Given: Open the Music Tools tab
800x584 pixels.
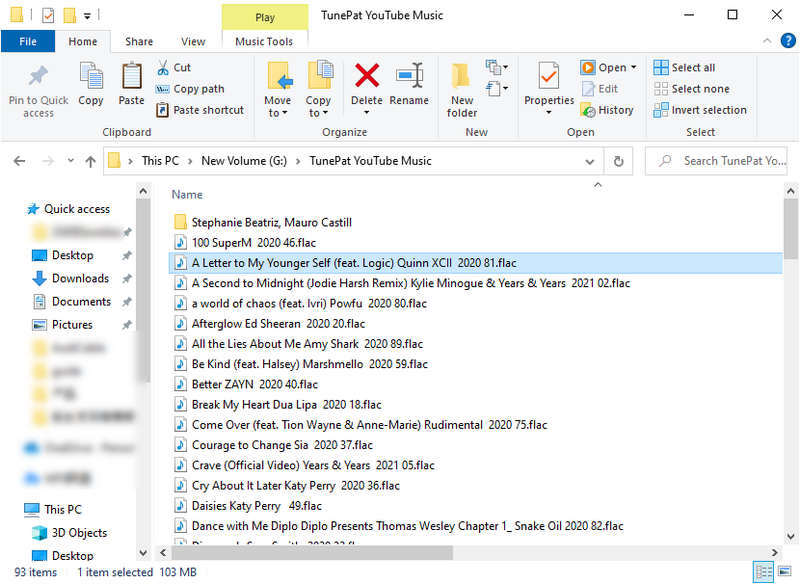Looking at the screenshot, I should [264, 41].
